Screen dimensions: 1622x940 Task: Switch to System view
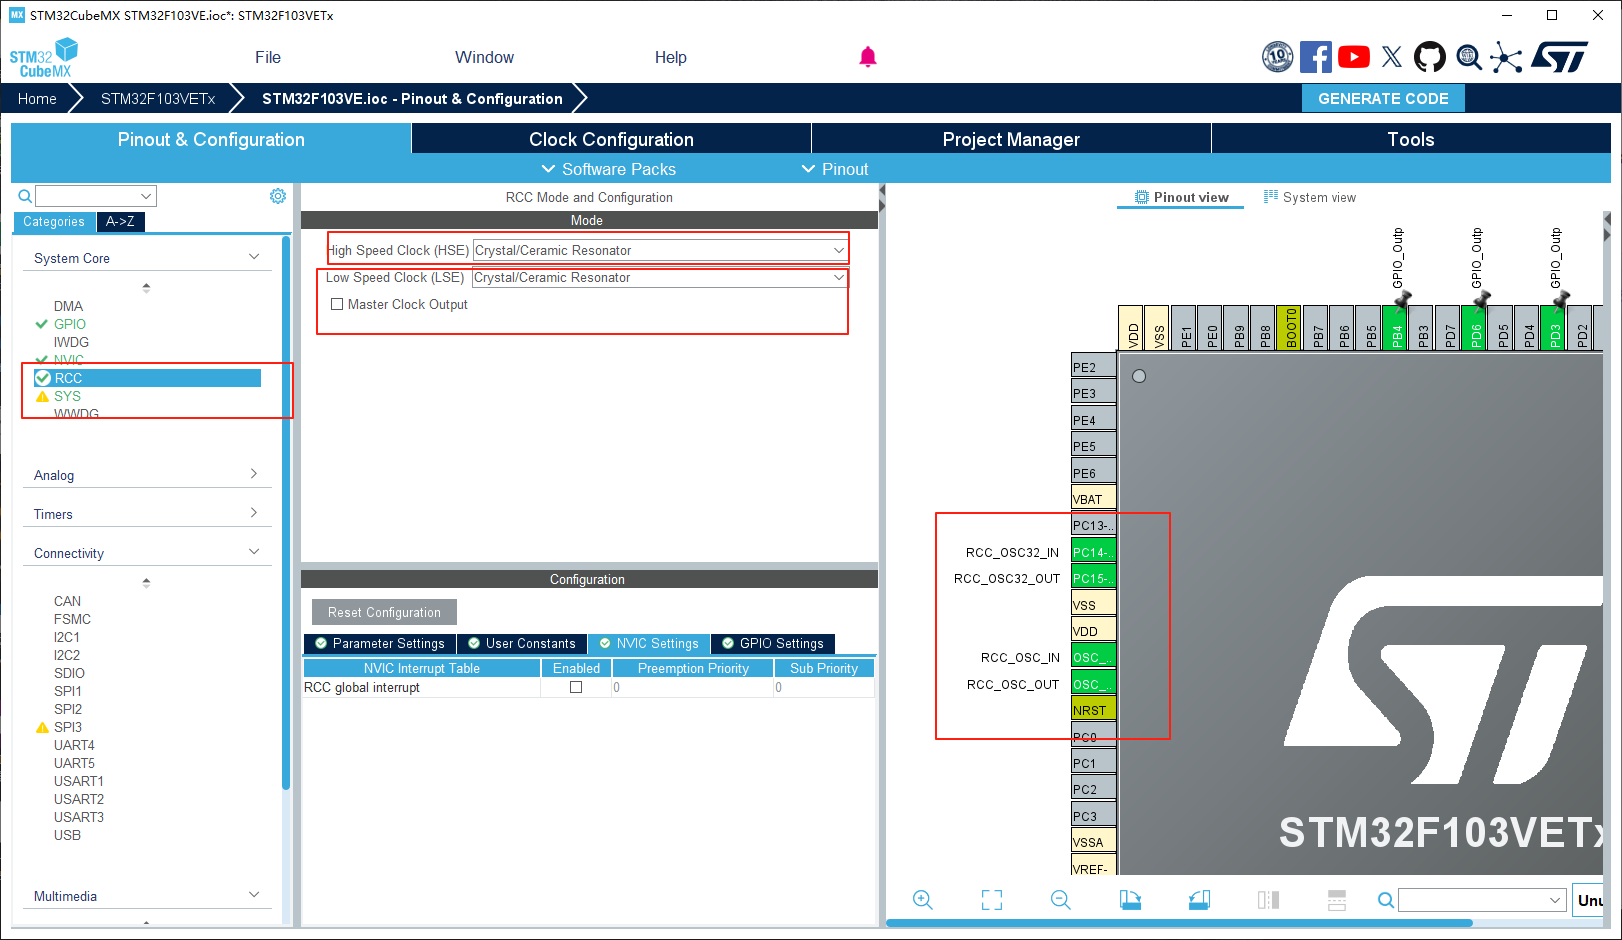tap(1310, 197)
